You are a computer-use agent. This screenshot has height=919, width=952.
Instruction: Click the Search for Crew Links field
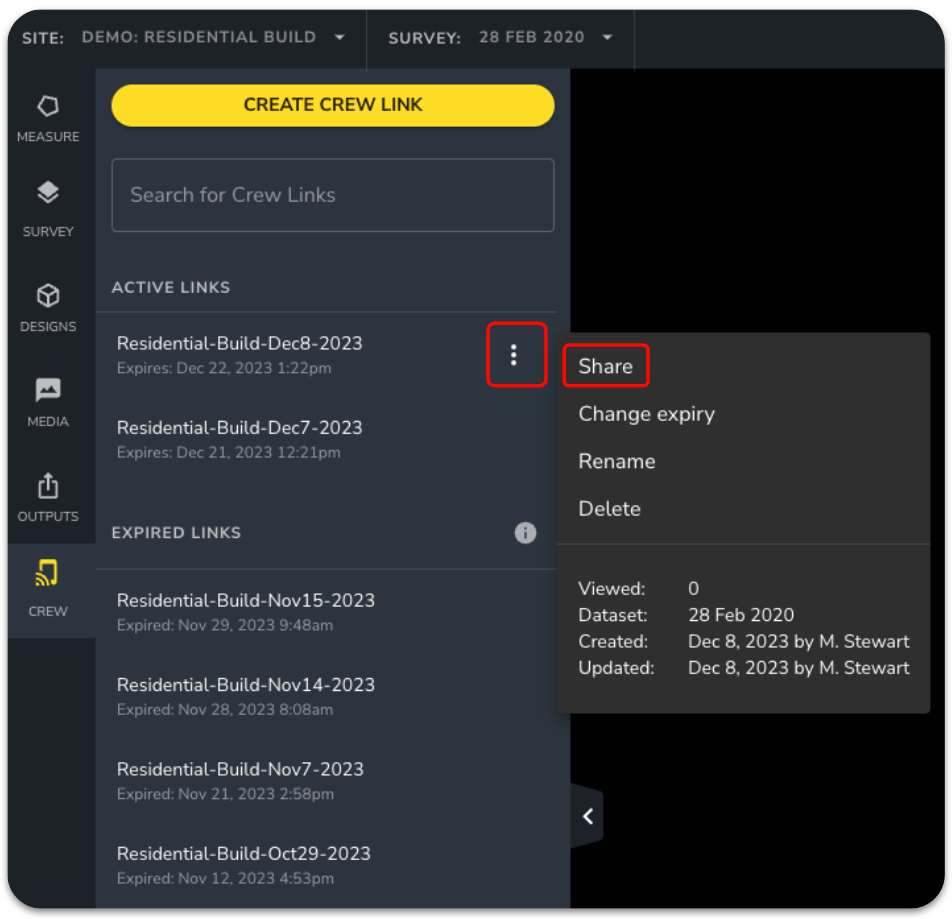click(x=332, y=195)
